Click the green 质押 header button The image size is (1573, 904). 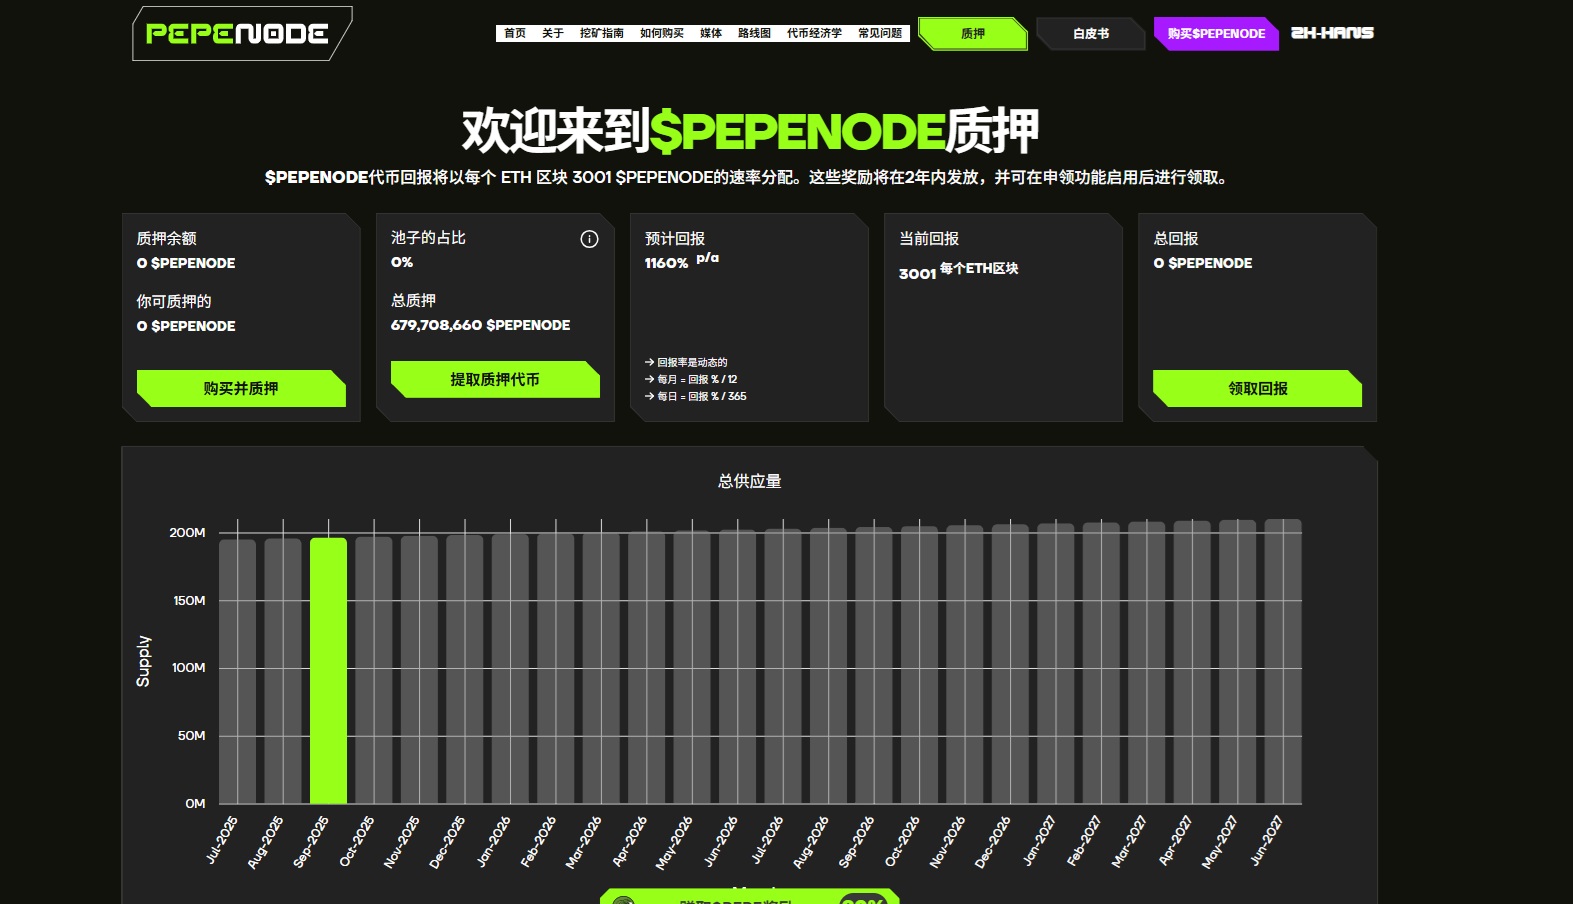(972, 34)
